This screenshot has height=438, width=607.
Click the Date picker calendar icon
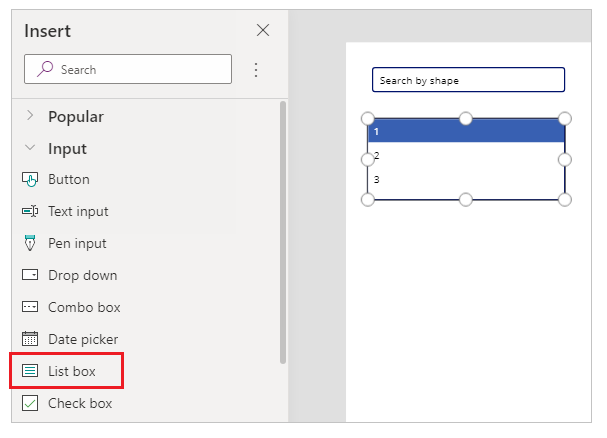pos(30,338)
